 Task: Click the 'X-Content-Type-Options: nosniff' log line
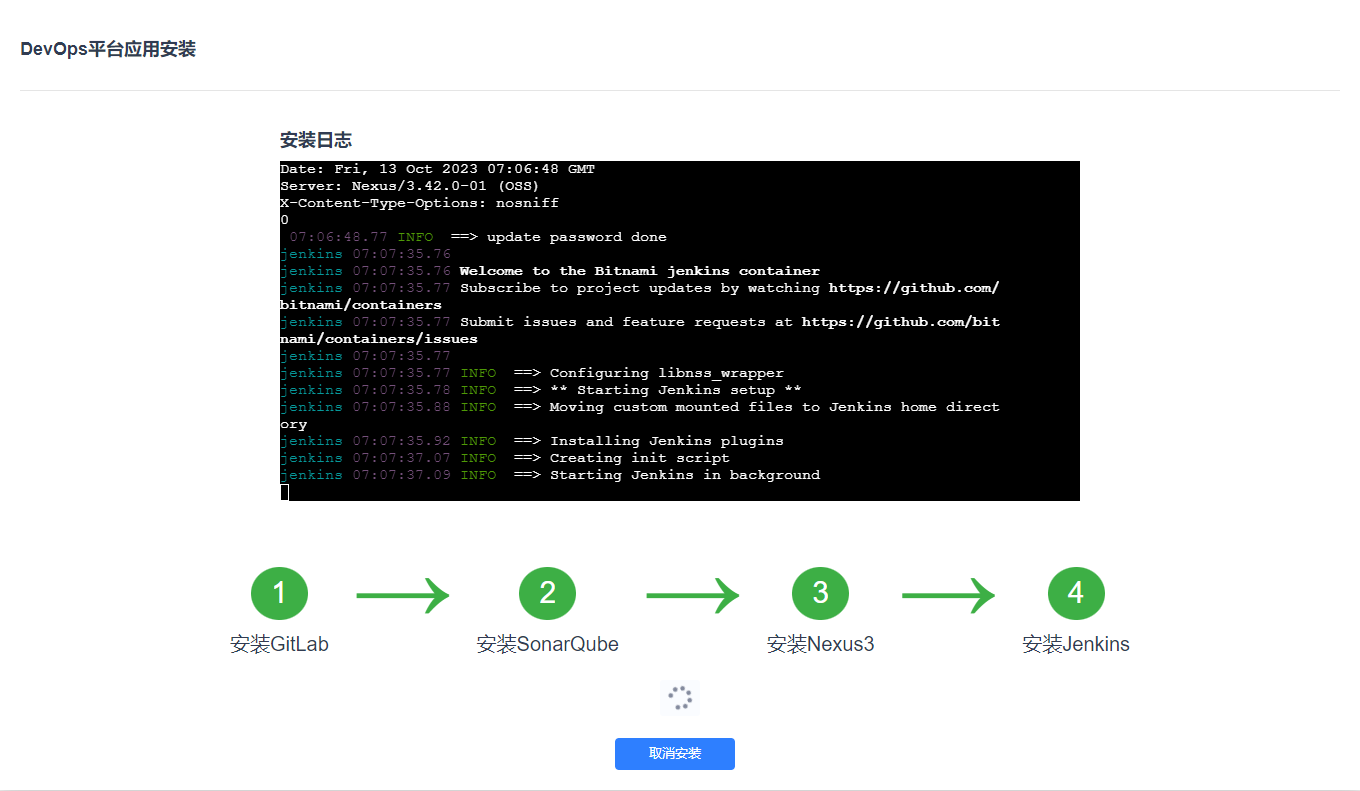pyautogui.click(x=420, y=203)
